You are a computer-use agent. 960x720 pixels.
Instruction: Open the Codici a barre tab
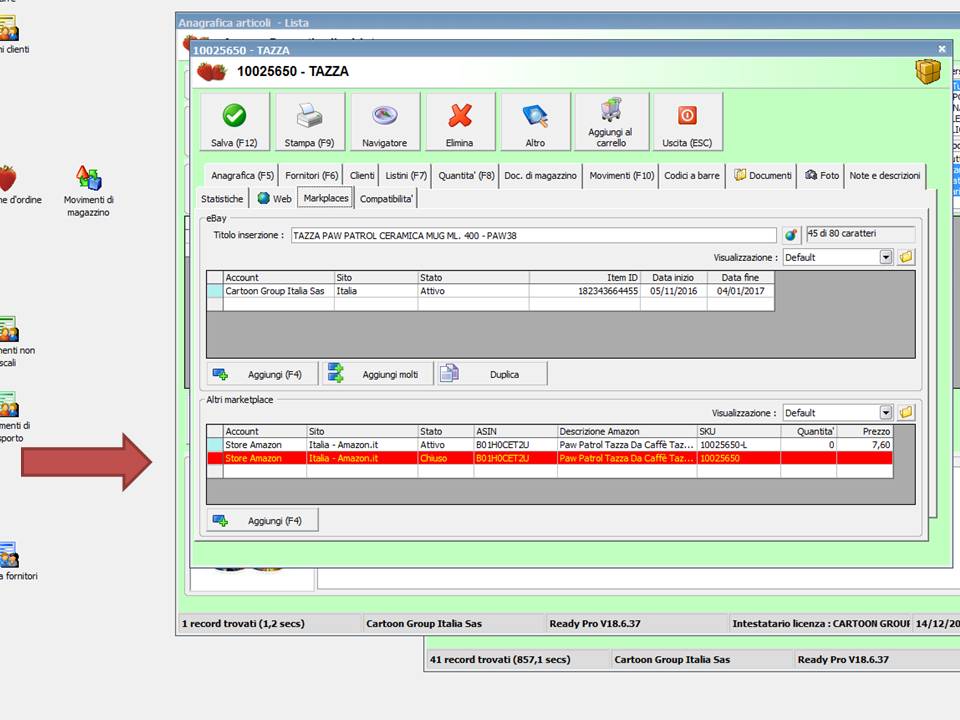coord(692,176)
